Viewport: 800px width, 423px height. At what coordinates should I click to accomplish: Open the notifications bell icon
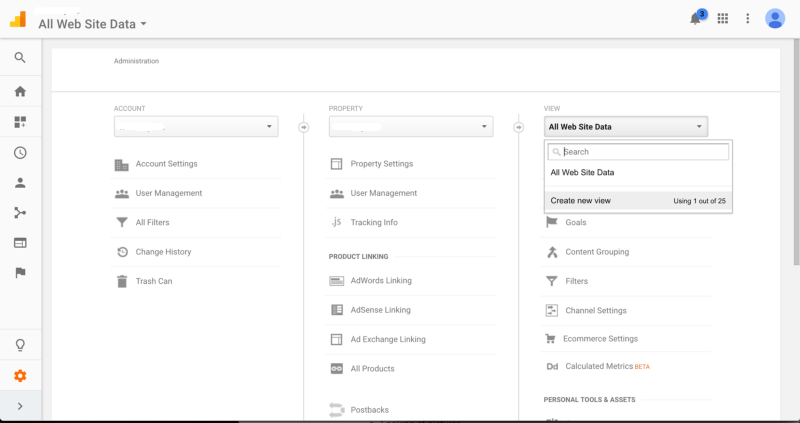click(x=697, y=19)
